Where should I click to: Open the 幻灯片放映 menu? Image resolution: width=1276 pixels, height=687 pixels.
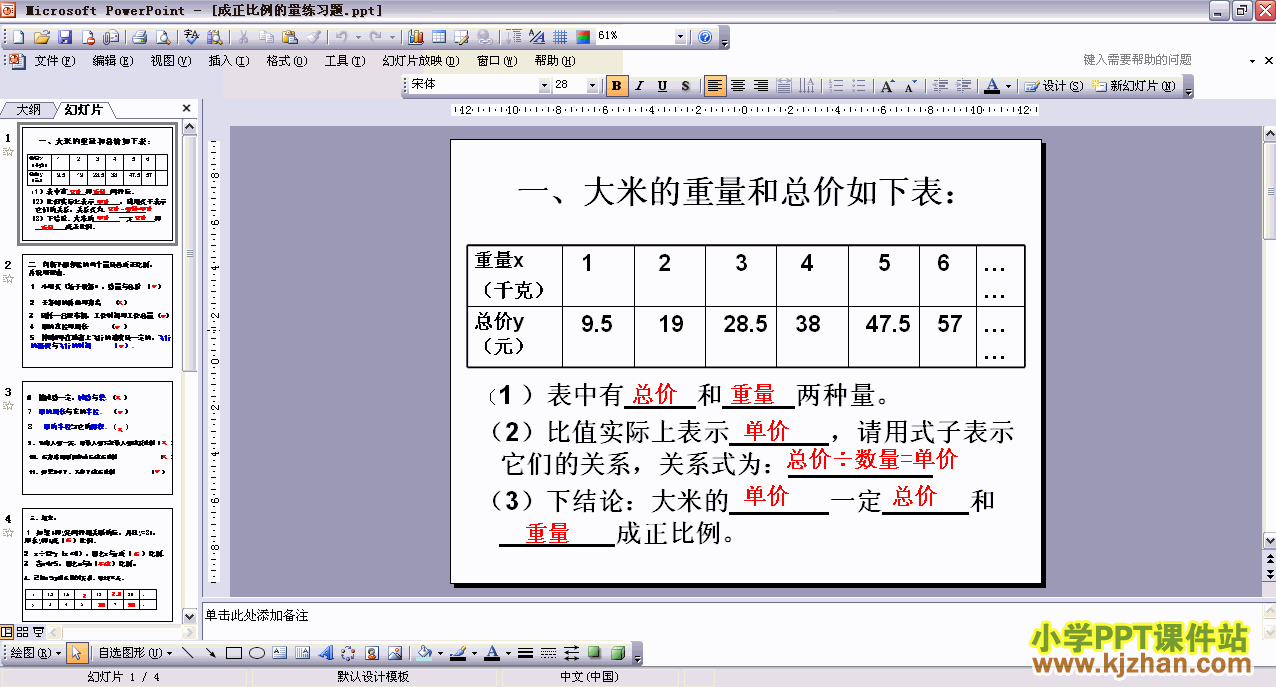click(421, 61)
